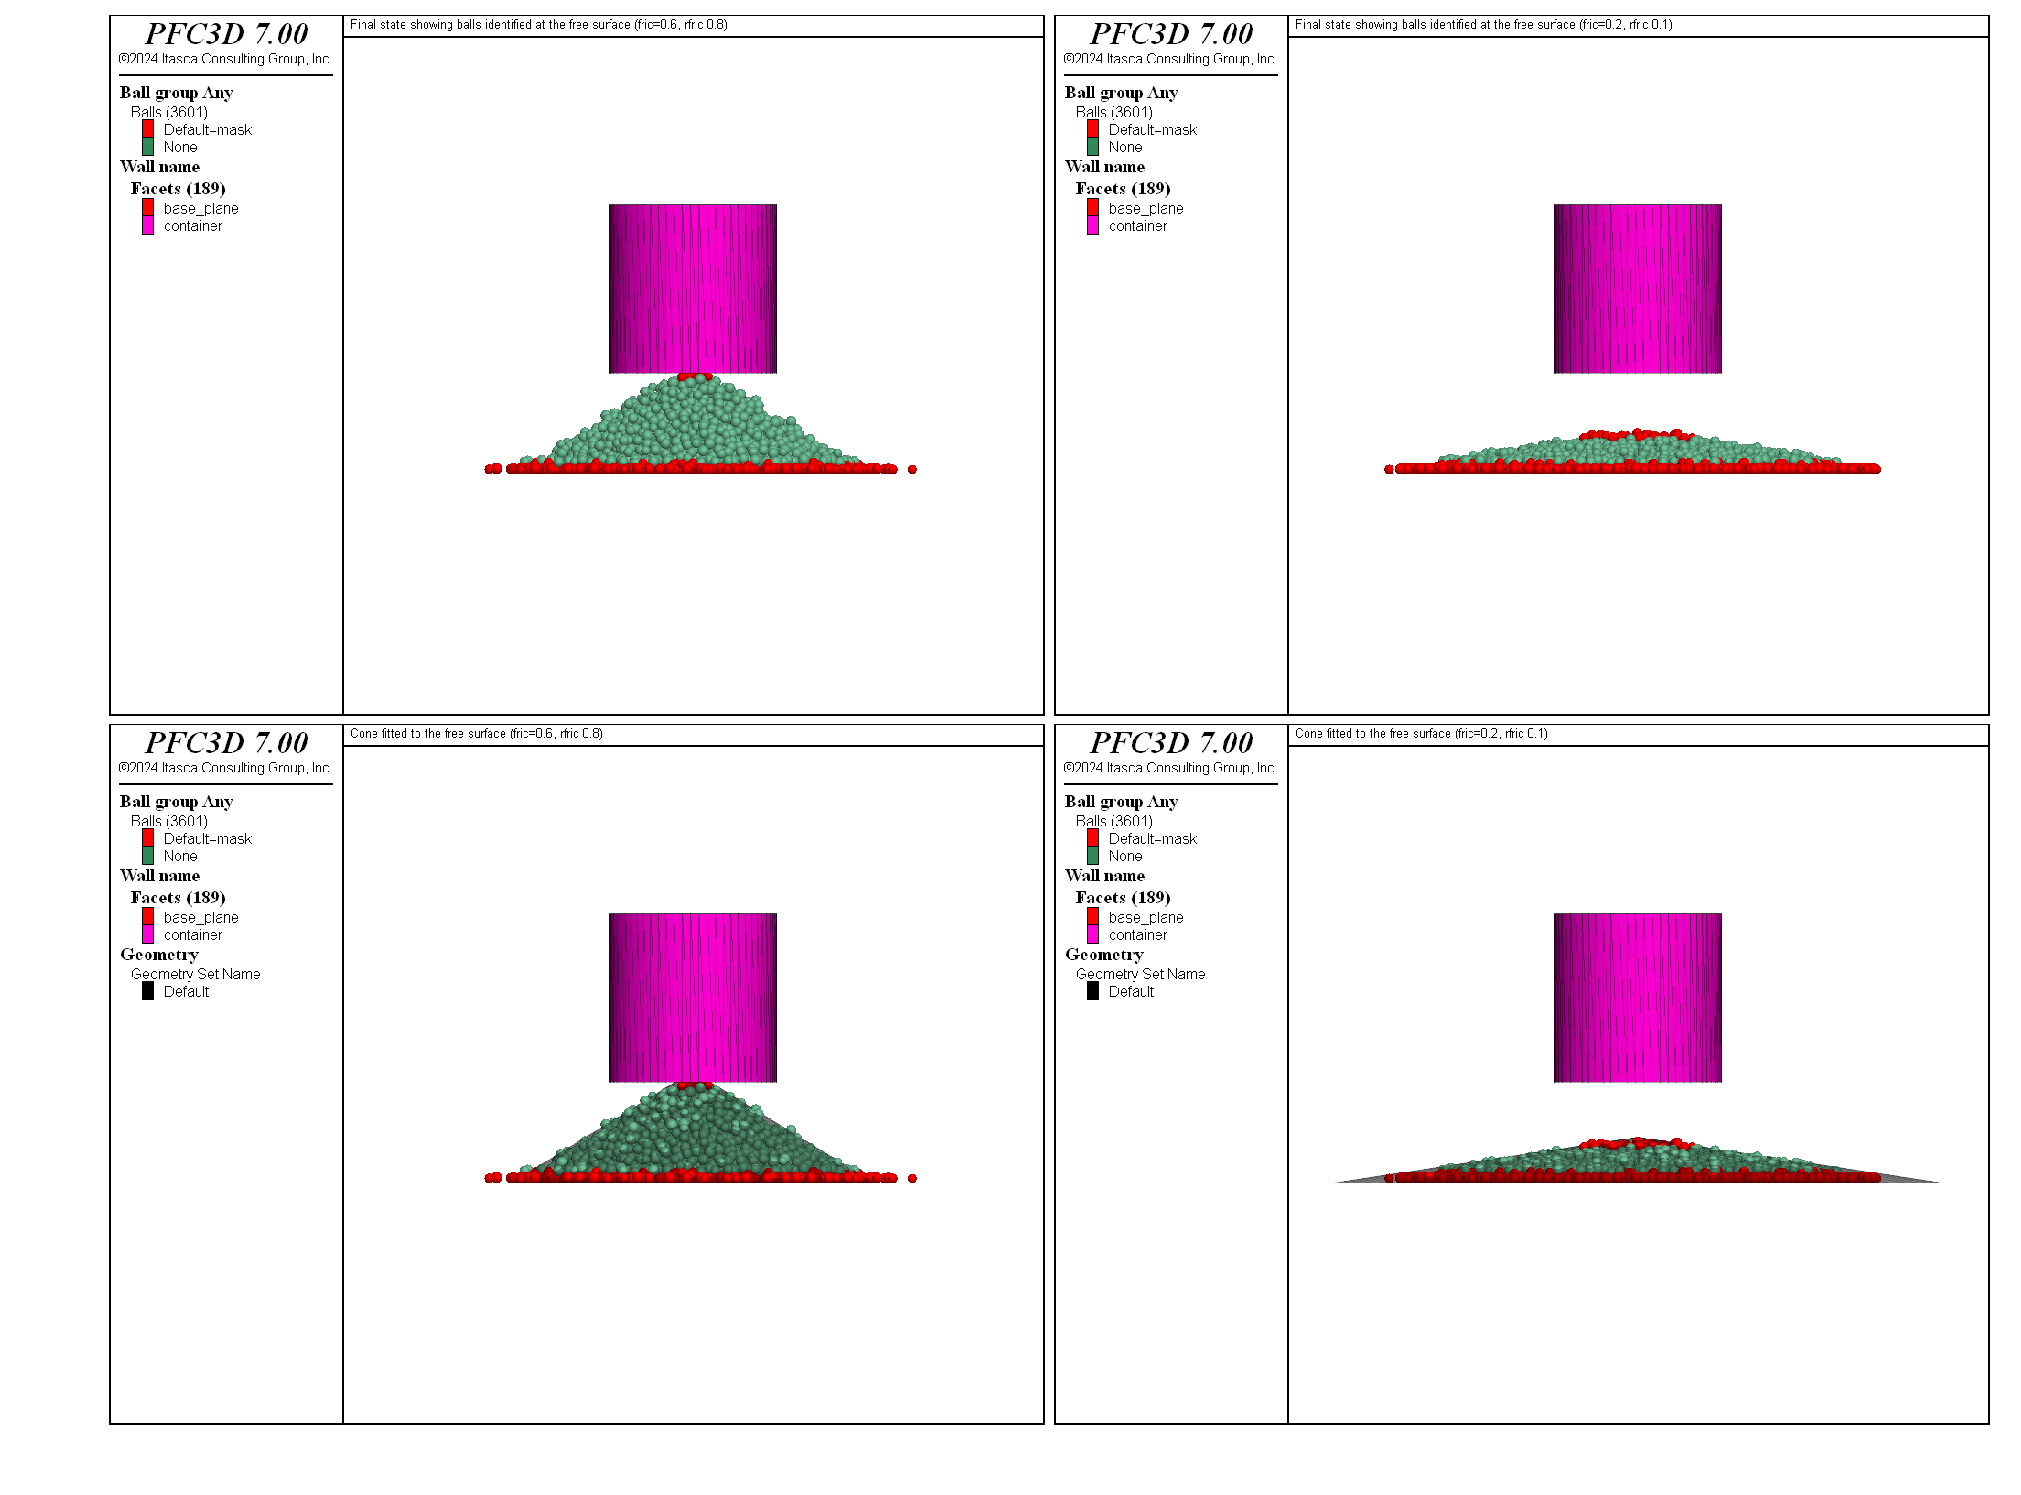Click 'Ball group Any' heading in fric=0.6 final state legend
The image size is (2021, 1495).
pyautogui.click(x=176, y=93)
